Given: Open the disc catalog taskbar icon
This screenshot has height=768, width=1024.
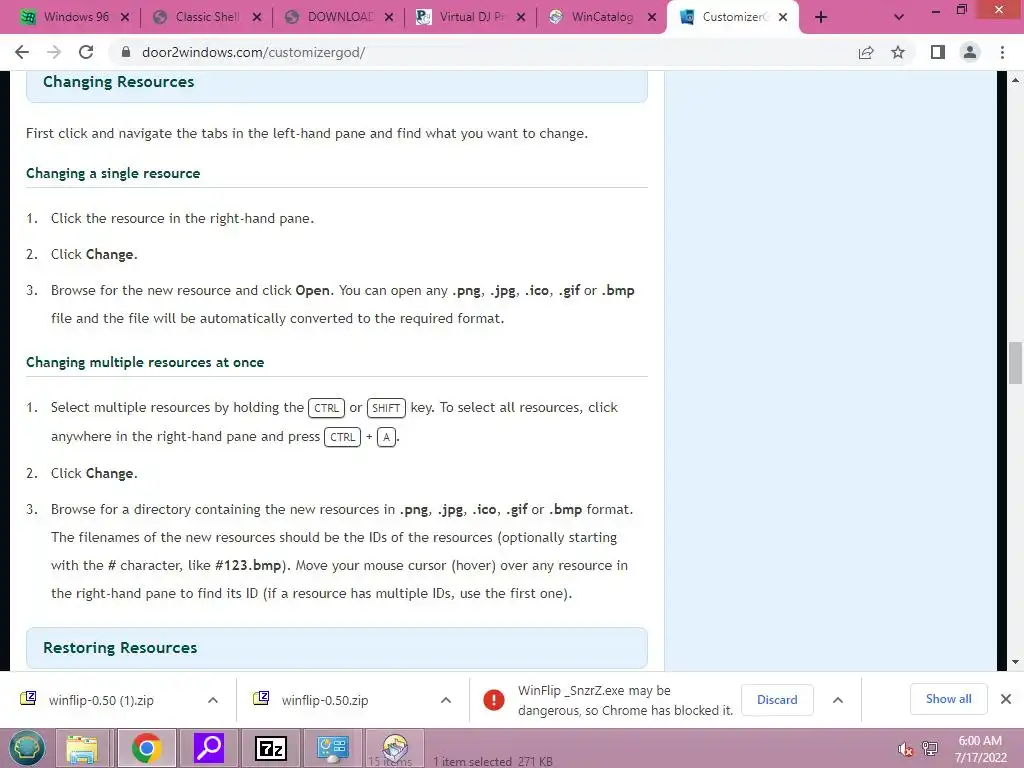Looking at the screenshot, I should pyautogui.click(x=394, y=748).
